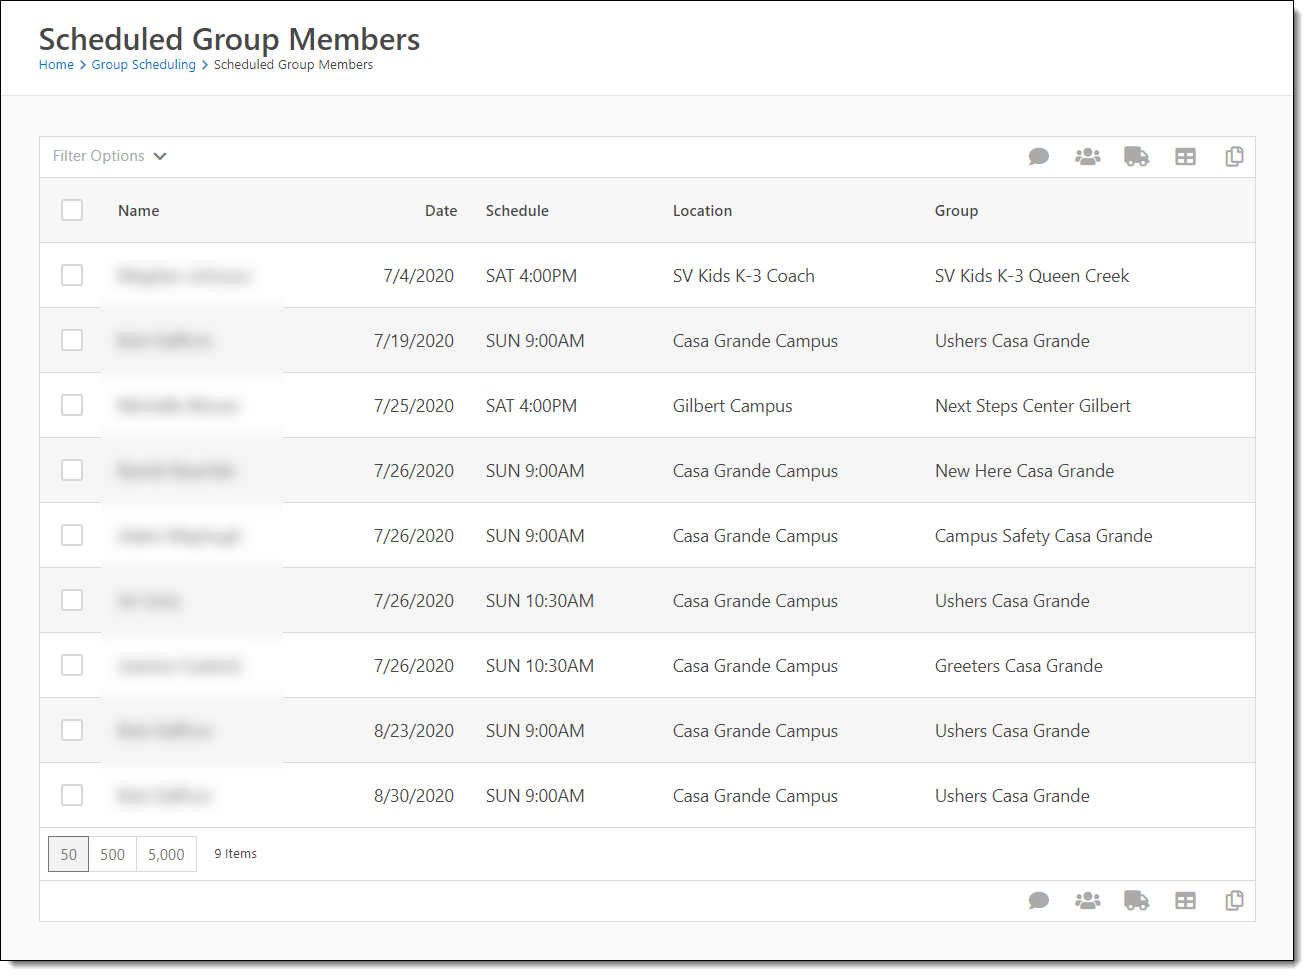Click the 'New Here Casa Grande' group cell
Viewport: 1309px width, 976px height.
pyautogui.click(x=1024, y=471)
